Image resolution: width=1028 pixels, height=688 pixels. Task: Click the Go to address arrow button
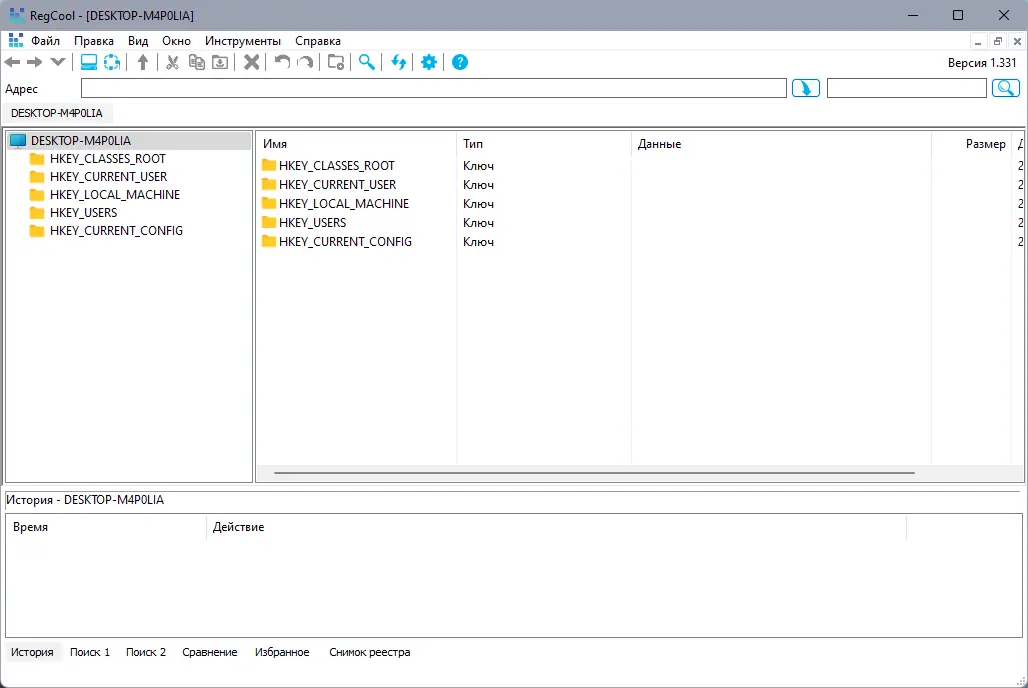[806, 88]
